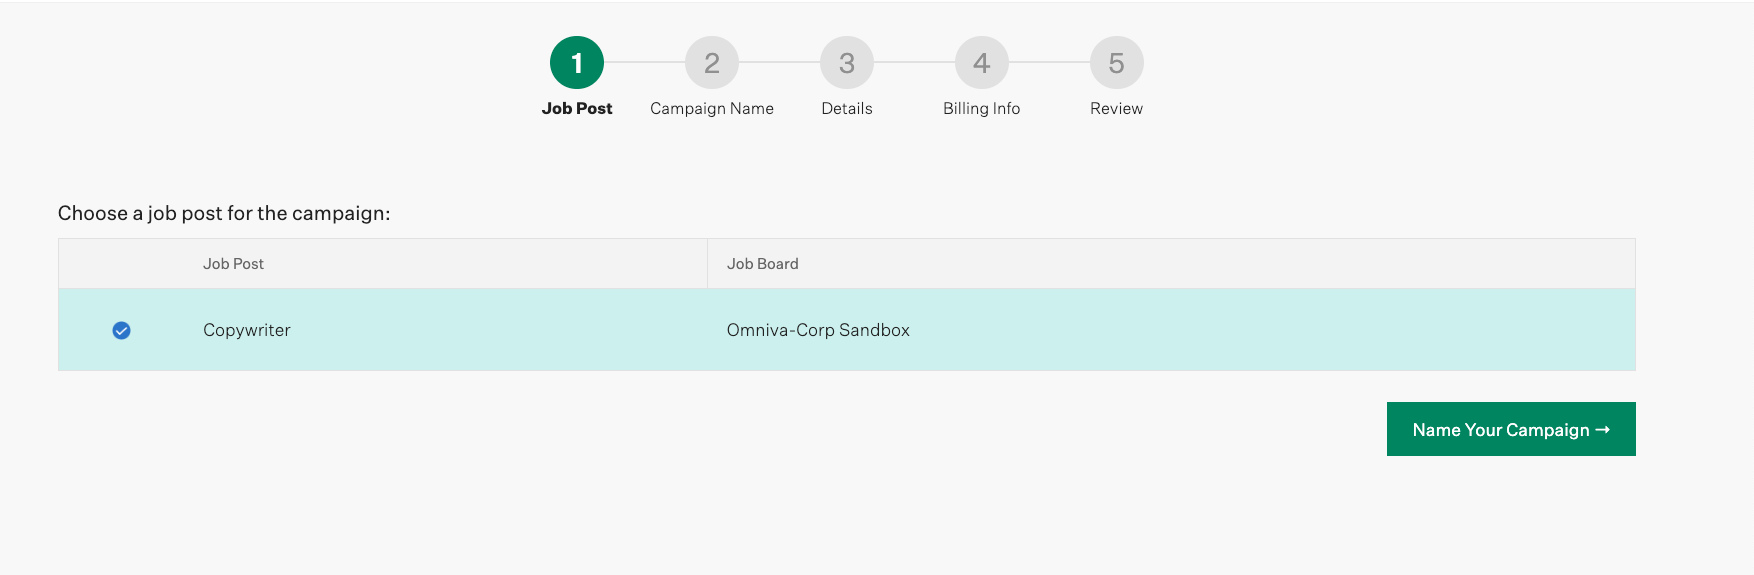This screenshot has width=1754, height=575.
Task: Open the Review step label
Action: [x=1117, y=108]
